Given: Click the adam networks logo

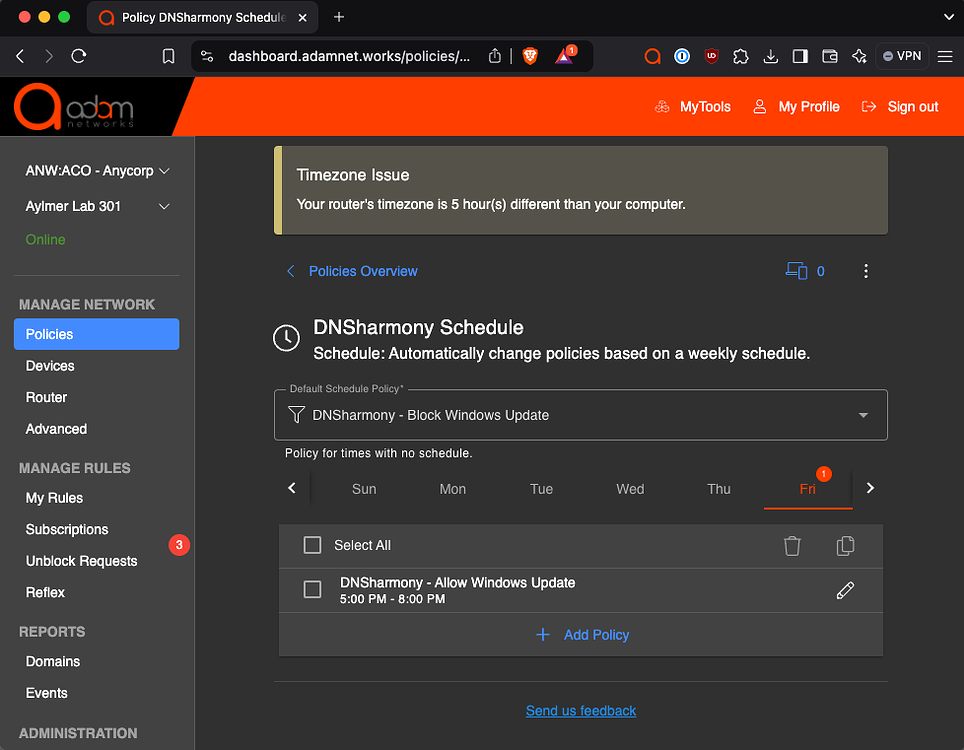Looking at the screenshot, I should [74, 107].
